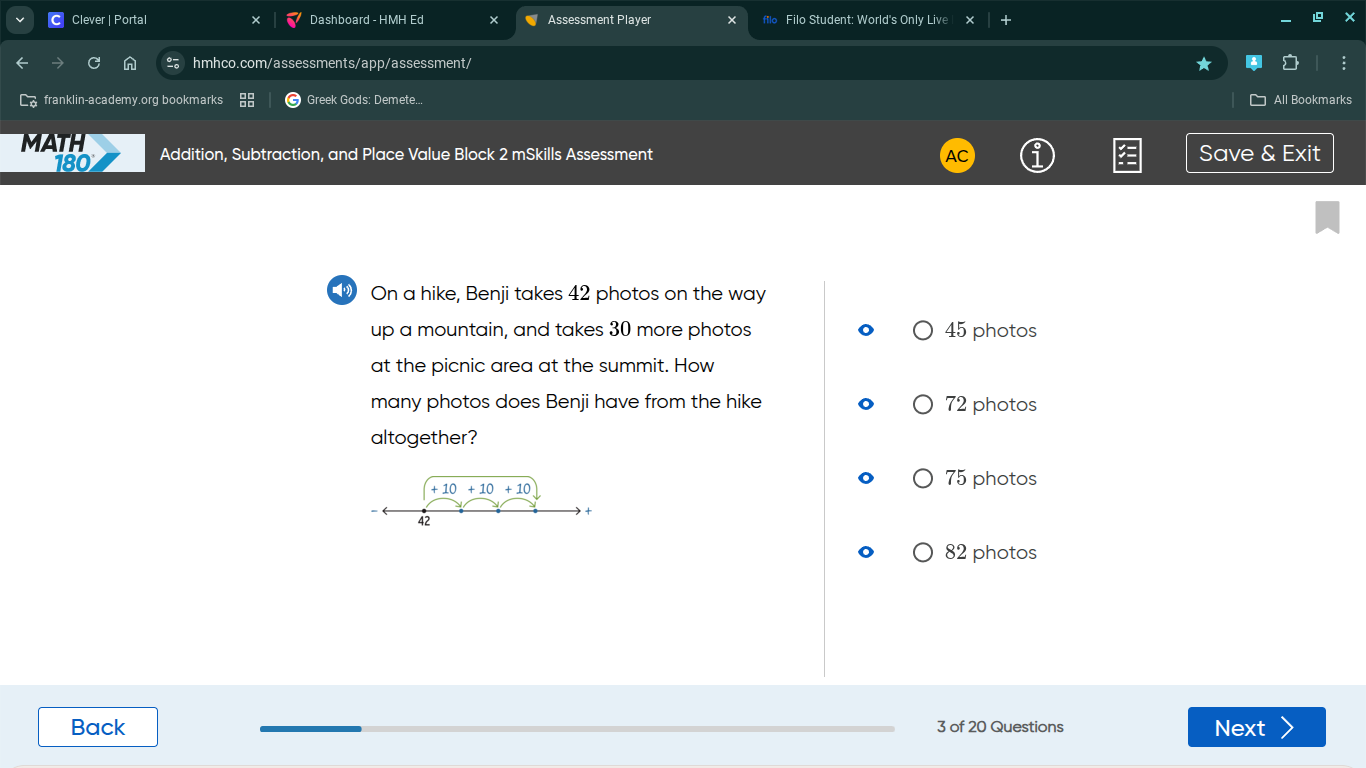Bookmark this question with the flag icon
Viewport: 1366px width, 768px height.
tap(1327, 217)
